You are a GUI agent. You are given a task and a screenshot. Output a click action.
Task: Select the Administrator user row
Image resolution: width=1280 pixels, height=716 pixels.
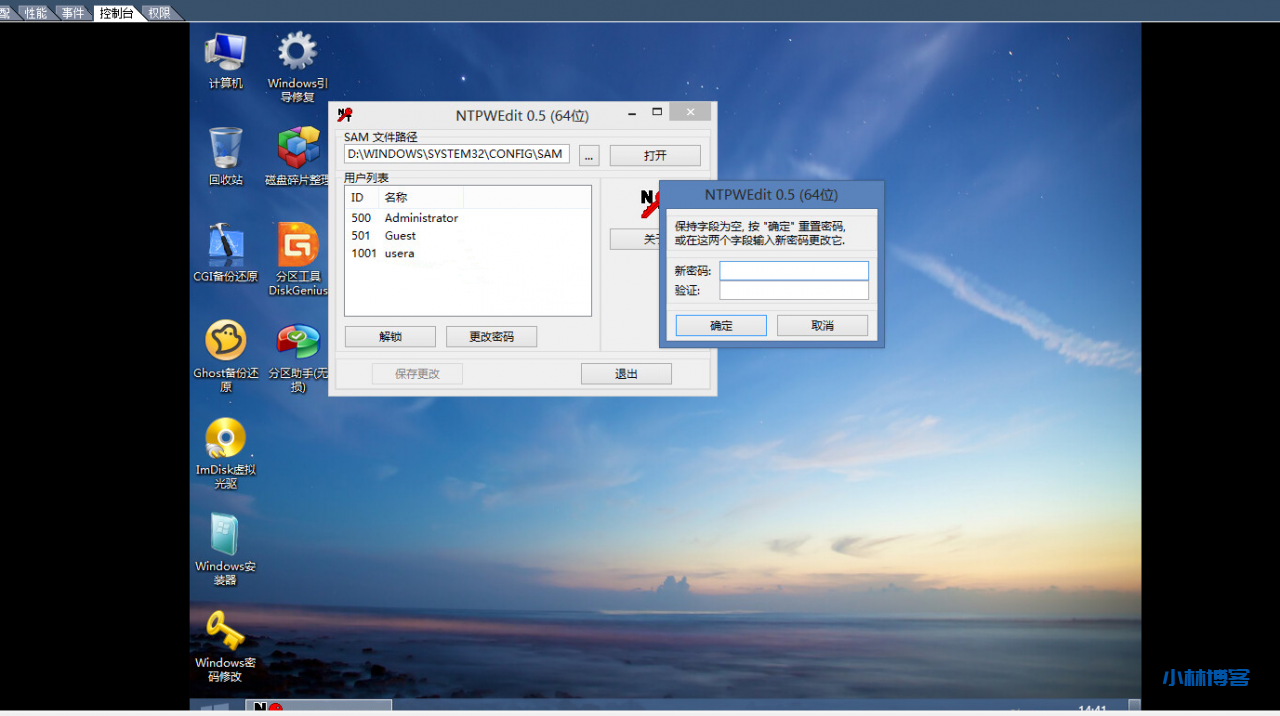pyautogui.click(x=421, y=218)
